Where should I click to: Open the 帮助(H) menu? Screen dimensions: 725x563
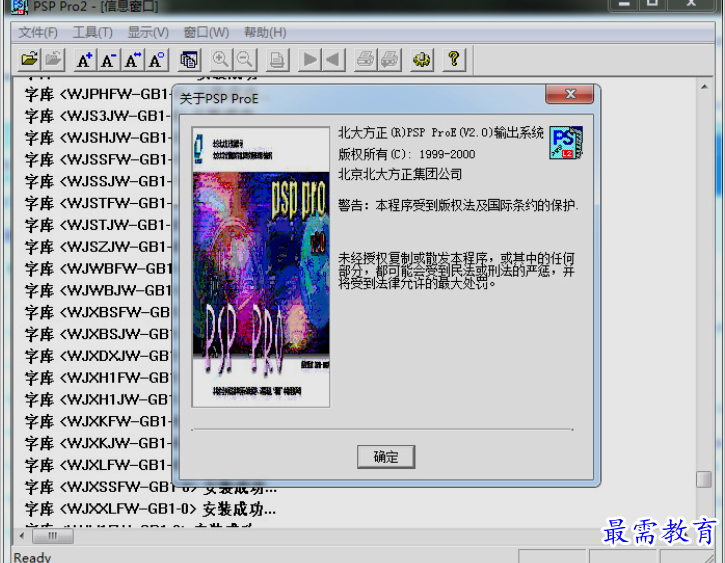265,32
